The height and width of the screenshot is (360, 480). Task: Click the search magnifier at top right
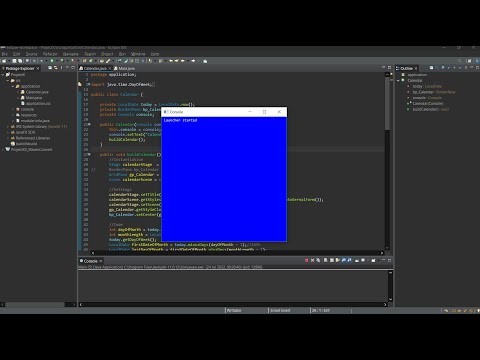(x=460, y=61)
